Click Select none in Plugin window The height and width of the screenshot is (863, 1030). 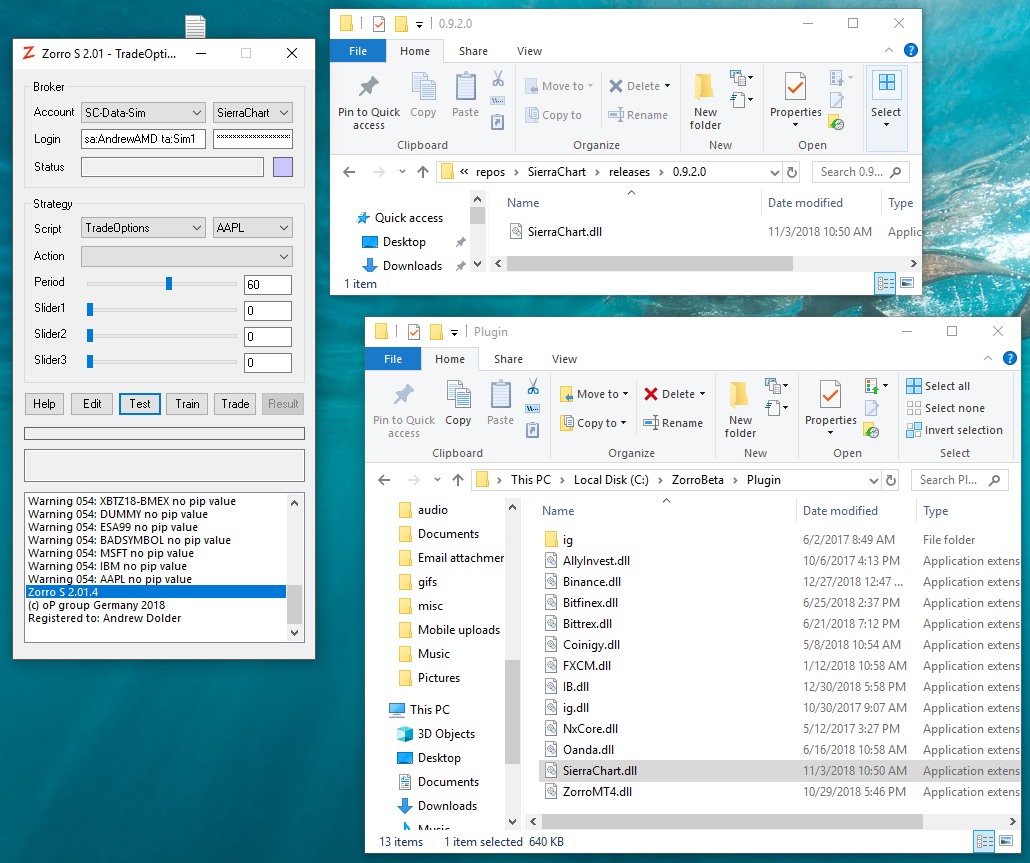[945, 408]
